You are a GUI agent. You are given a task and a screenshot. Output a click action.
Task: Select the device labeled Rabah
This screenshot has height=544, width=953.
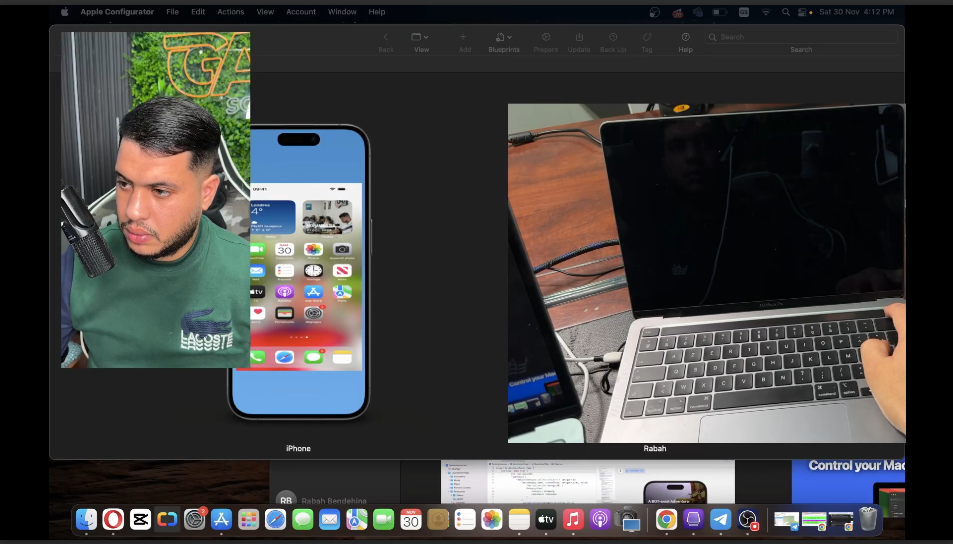coord(706,273)
